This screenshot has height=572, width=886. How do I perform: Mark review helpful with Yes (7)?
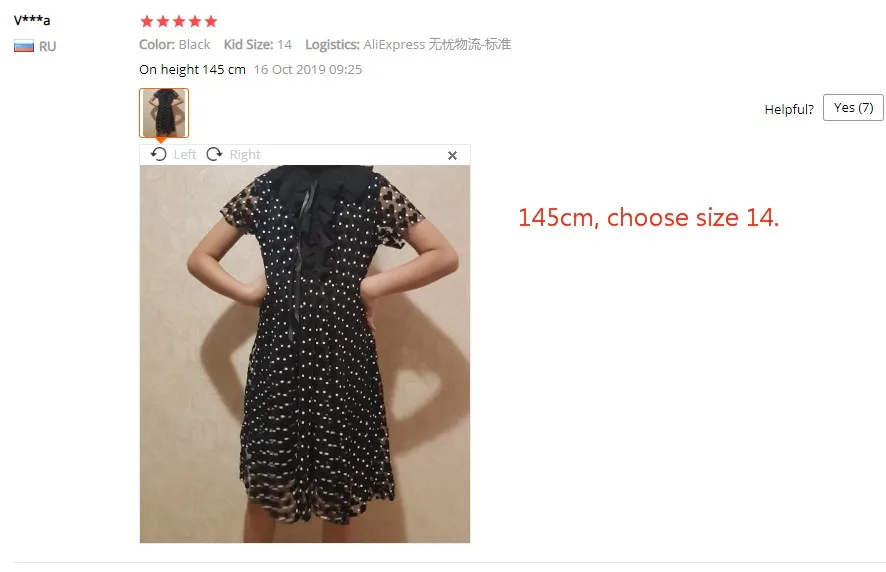(853, 107)
